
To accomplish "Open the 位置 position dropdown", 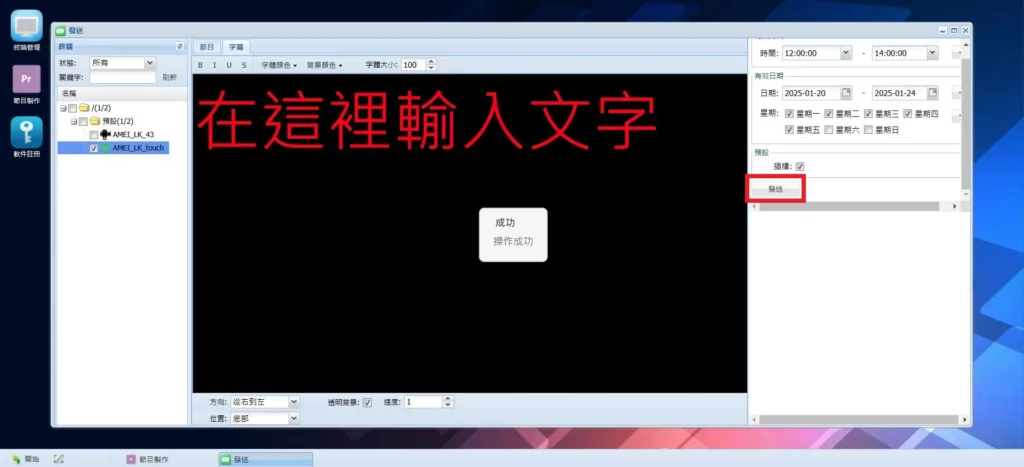I will (293, 418).
